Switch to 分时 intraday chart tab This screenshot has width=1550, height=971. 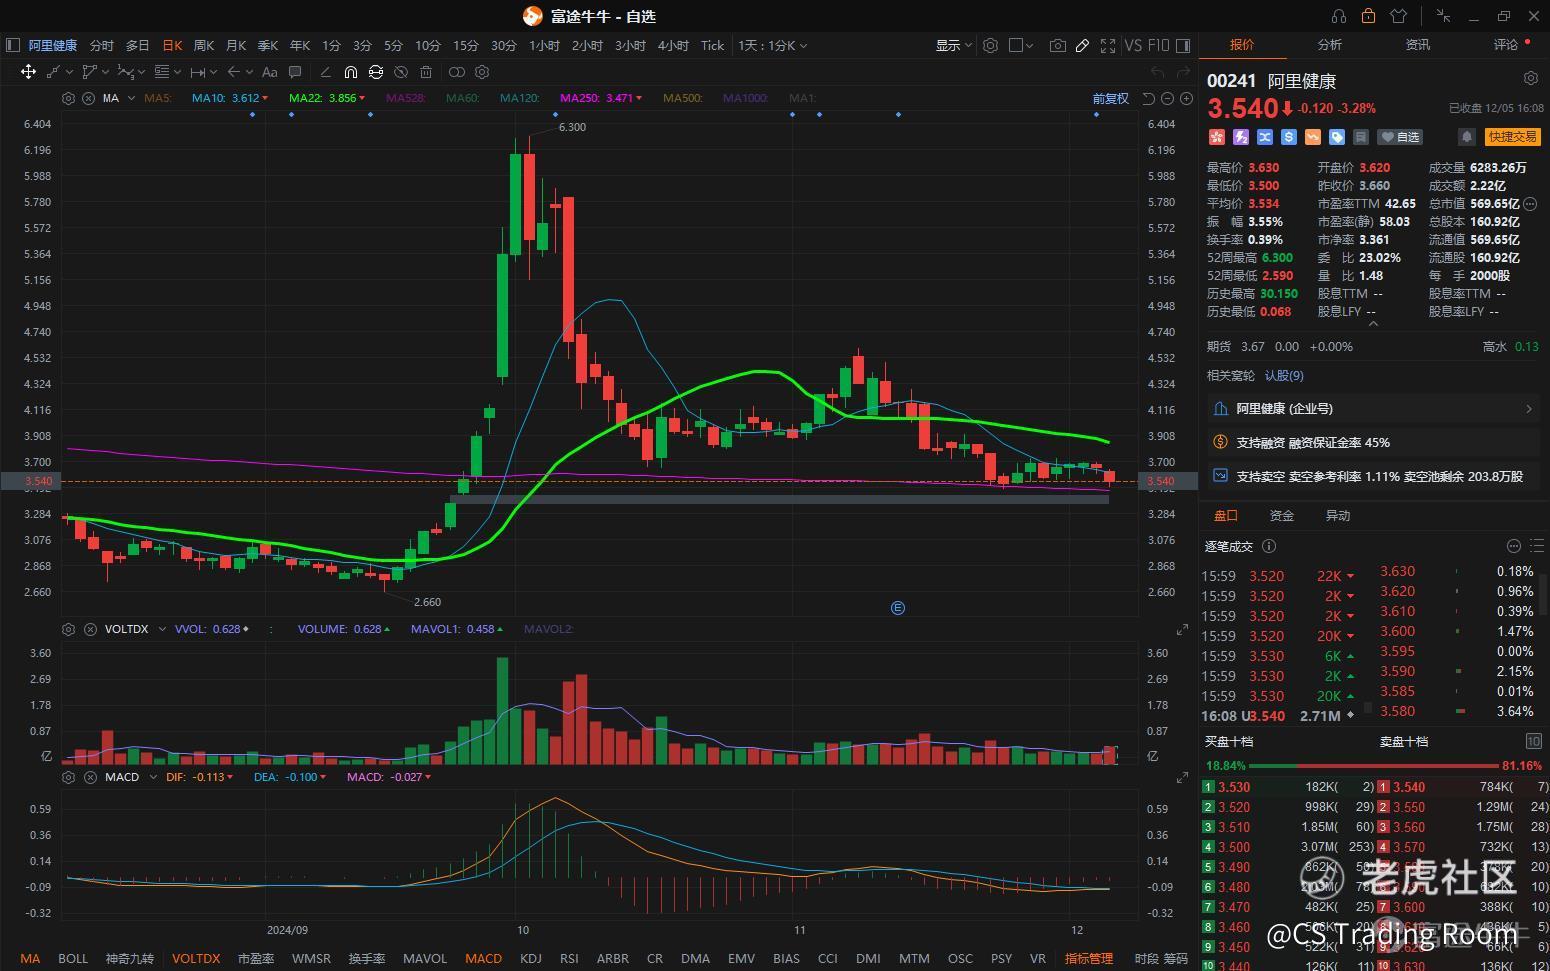(102, 45)
